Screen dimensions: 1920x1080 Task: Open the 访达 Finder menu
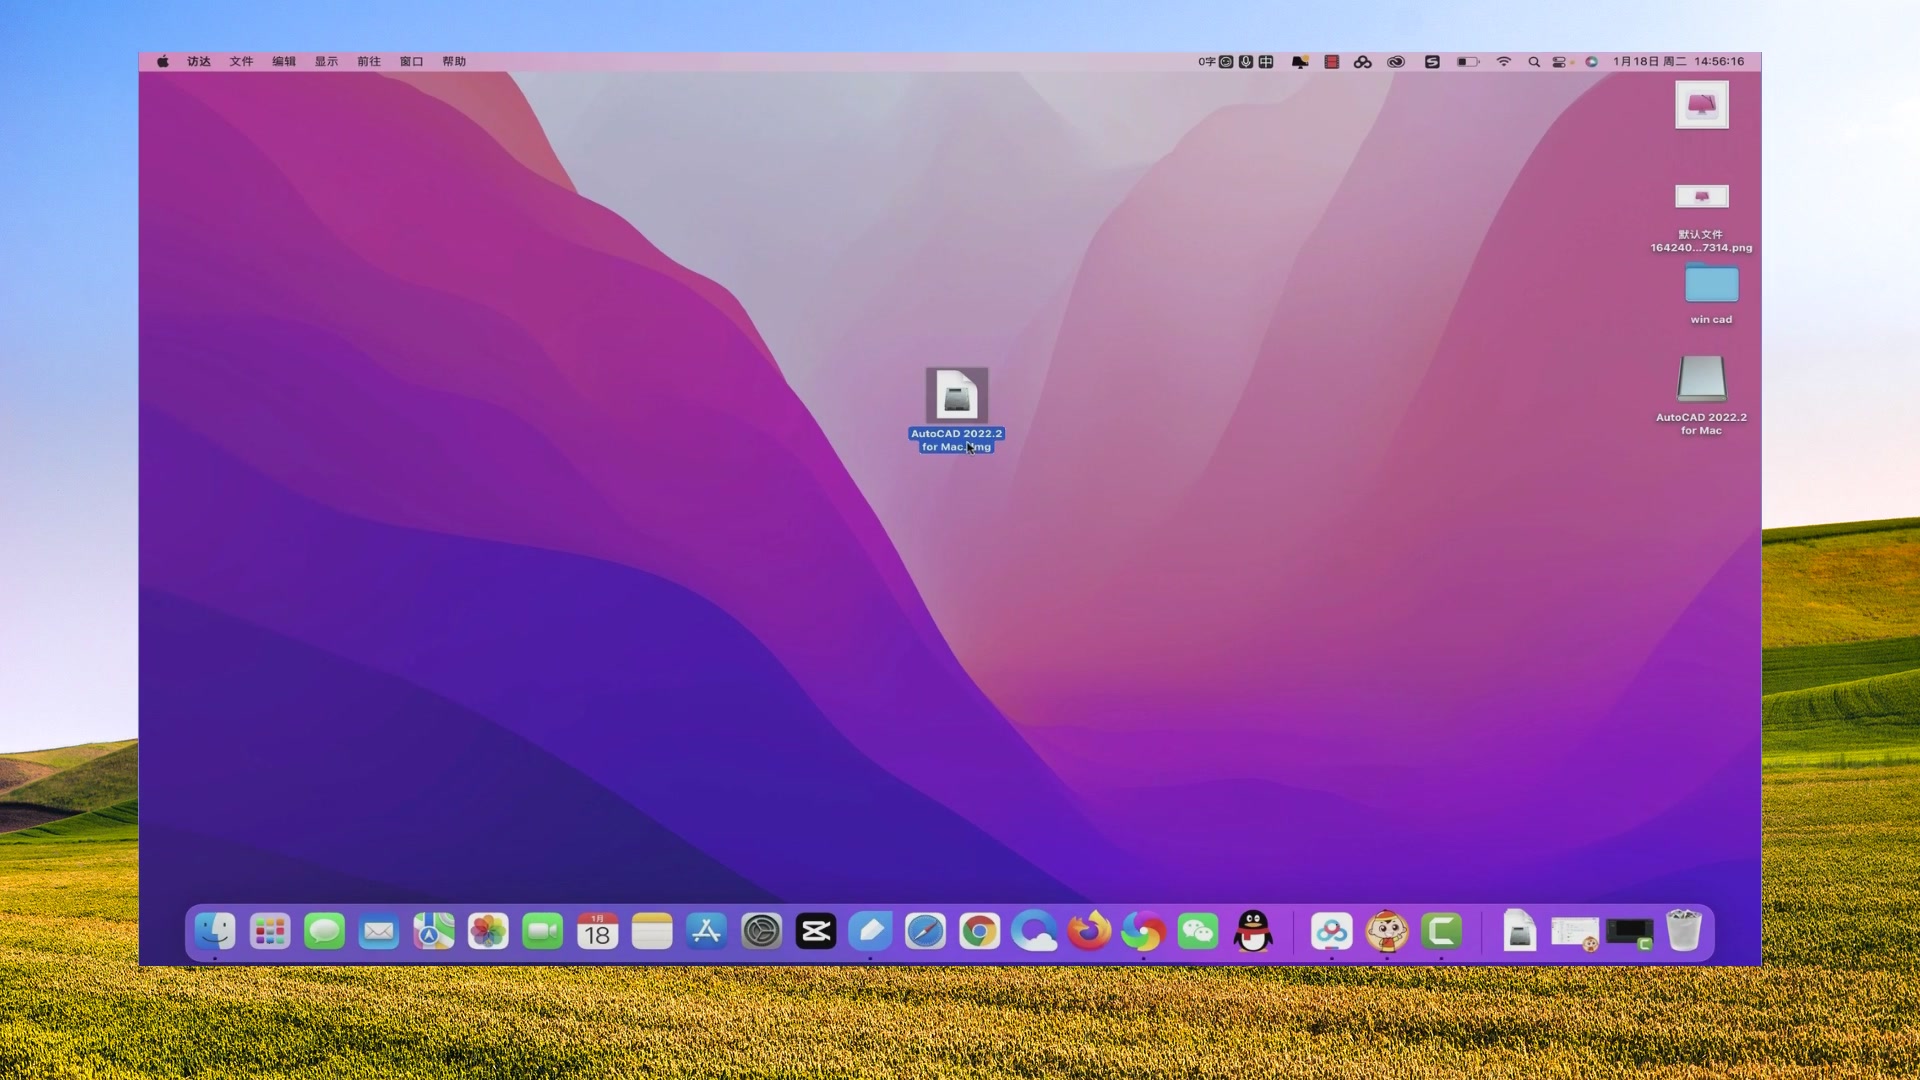click(199, 61)
